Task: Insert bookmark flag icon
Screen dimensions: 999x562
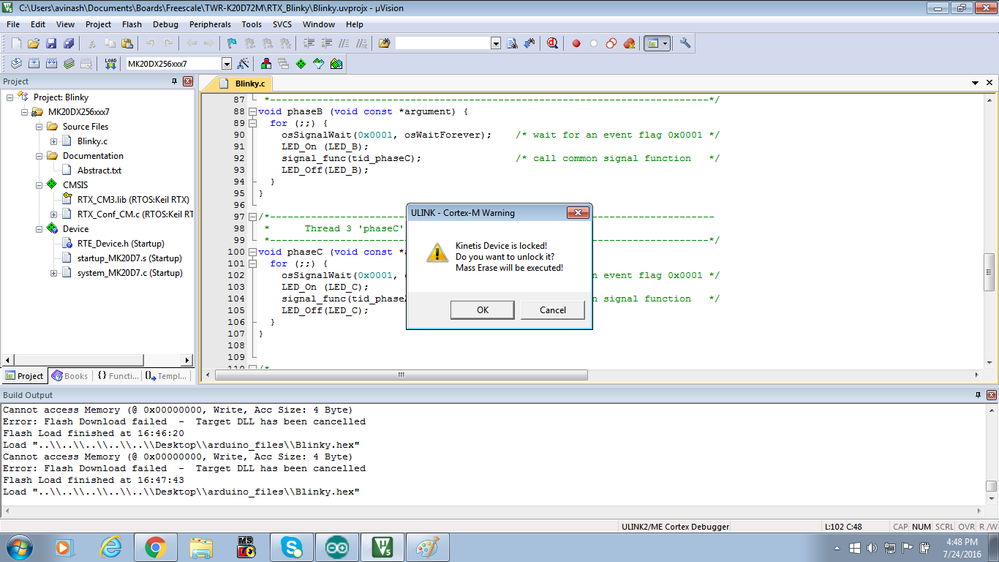Action: tap(232, 43)
